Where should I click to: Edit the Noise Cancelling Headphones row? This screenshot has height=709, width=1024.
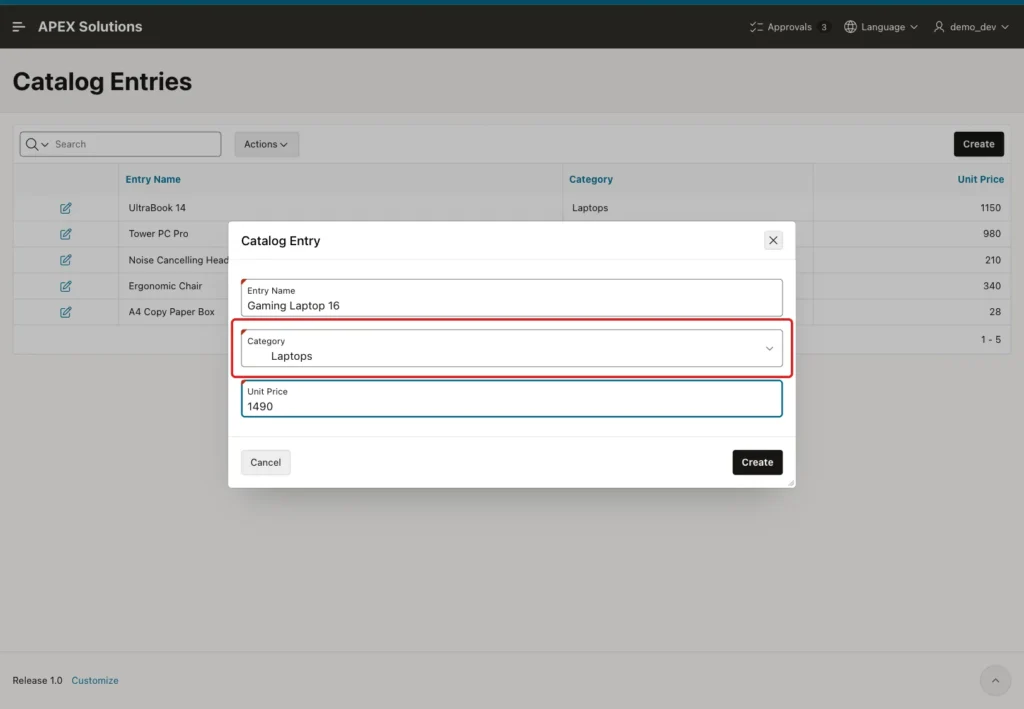(x=65, y=260)
